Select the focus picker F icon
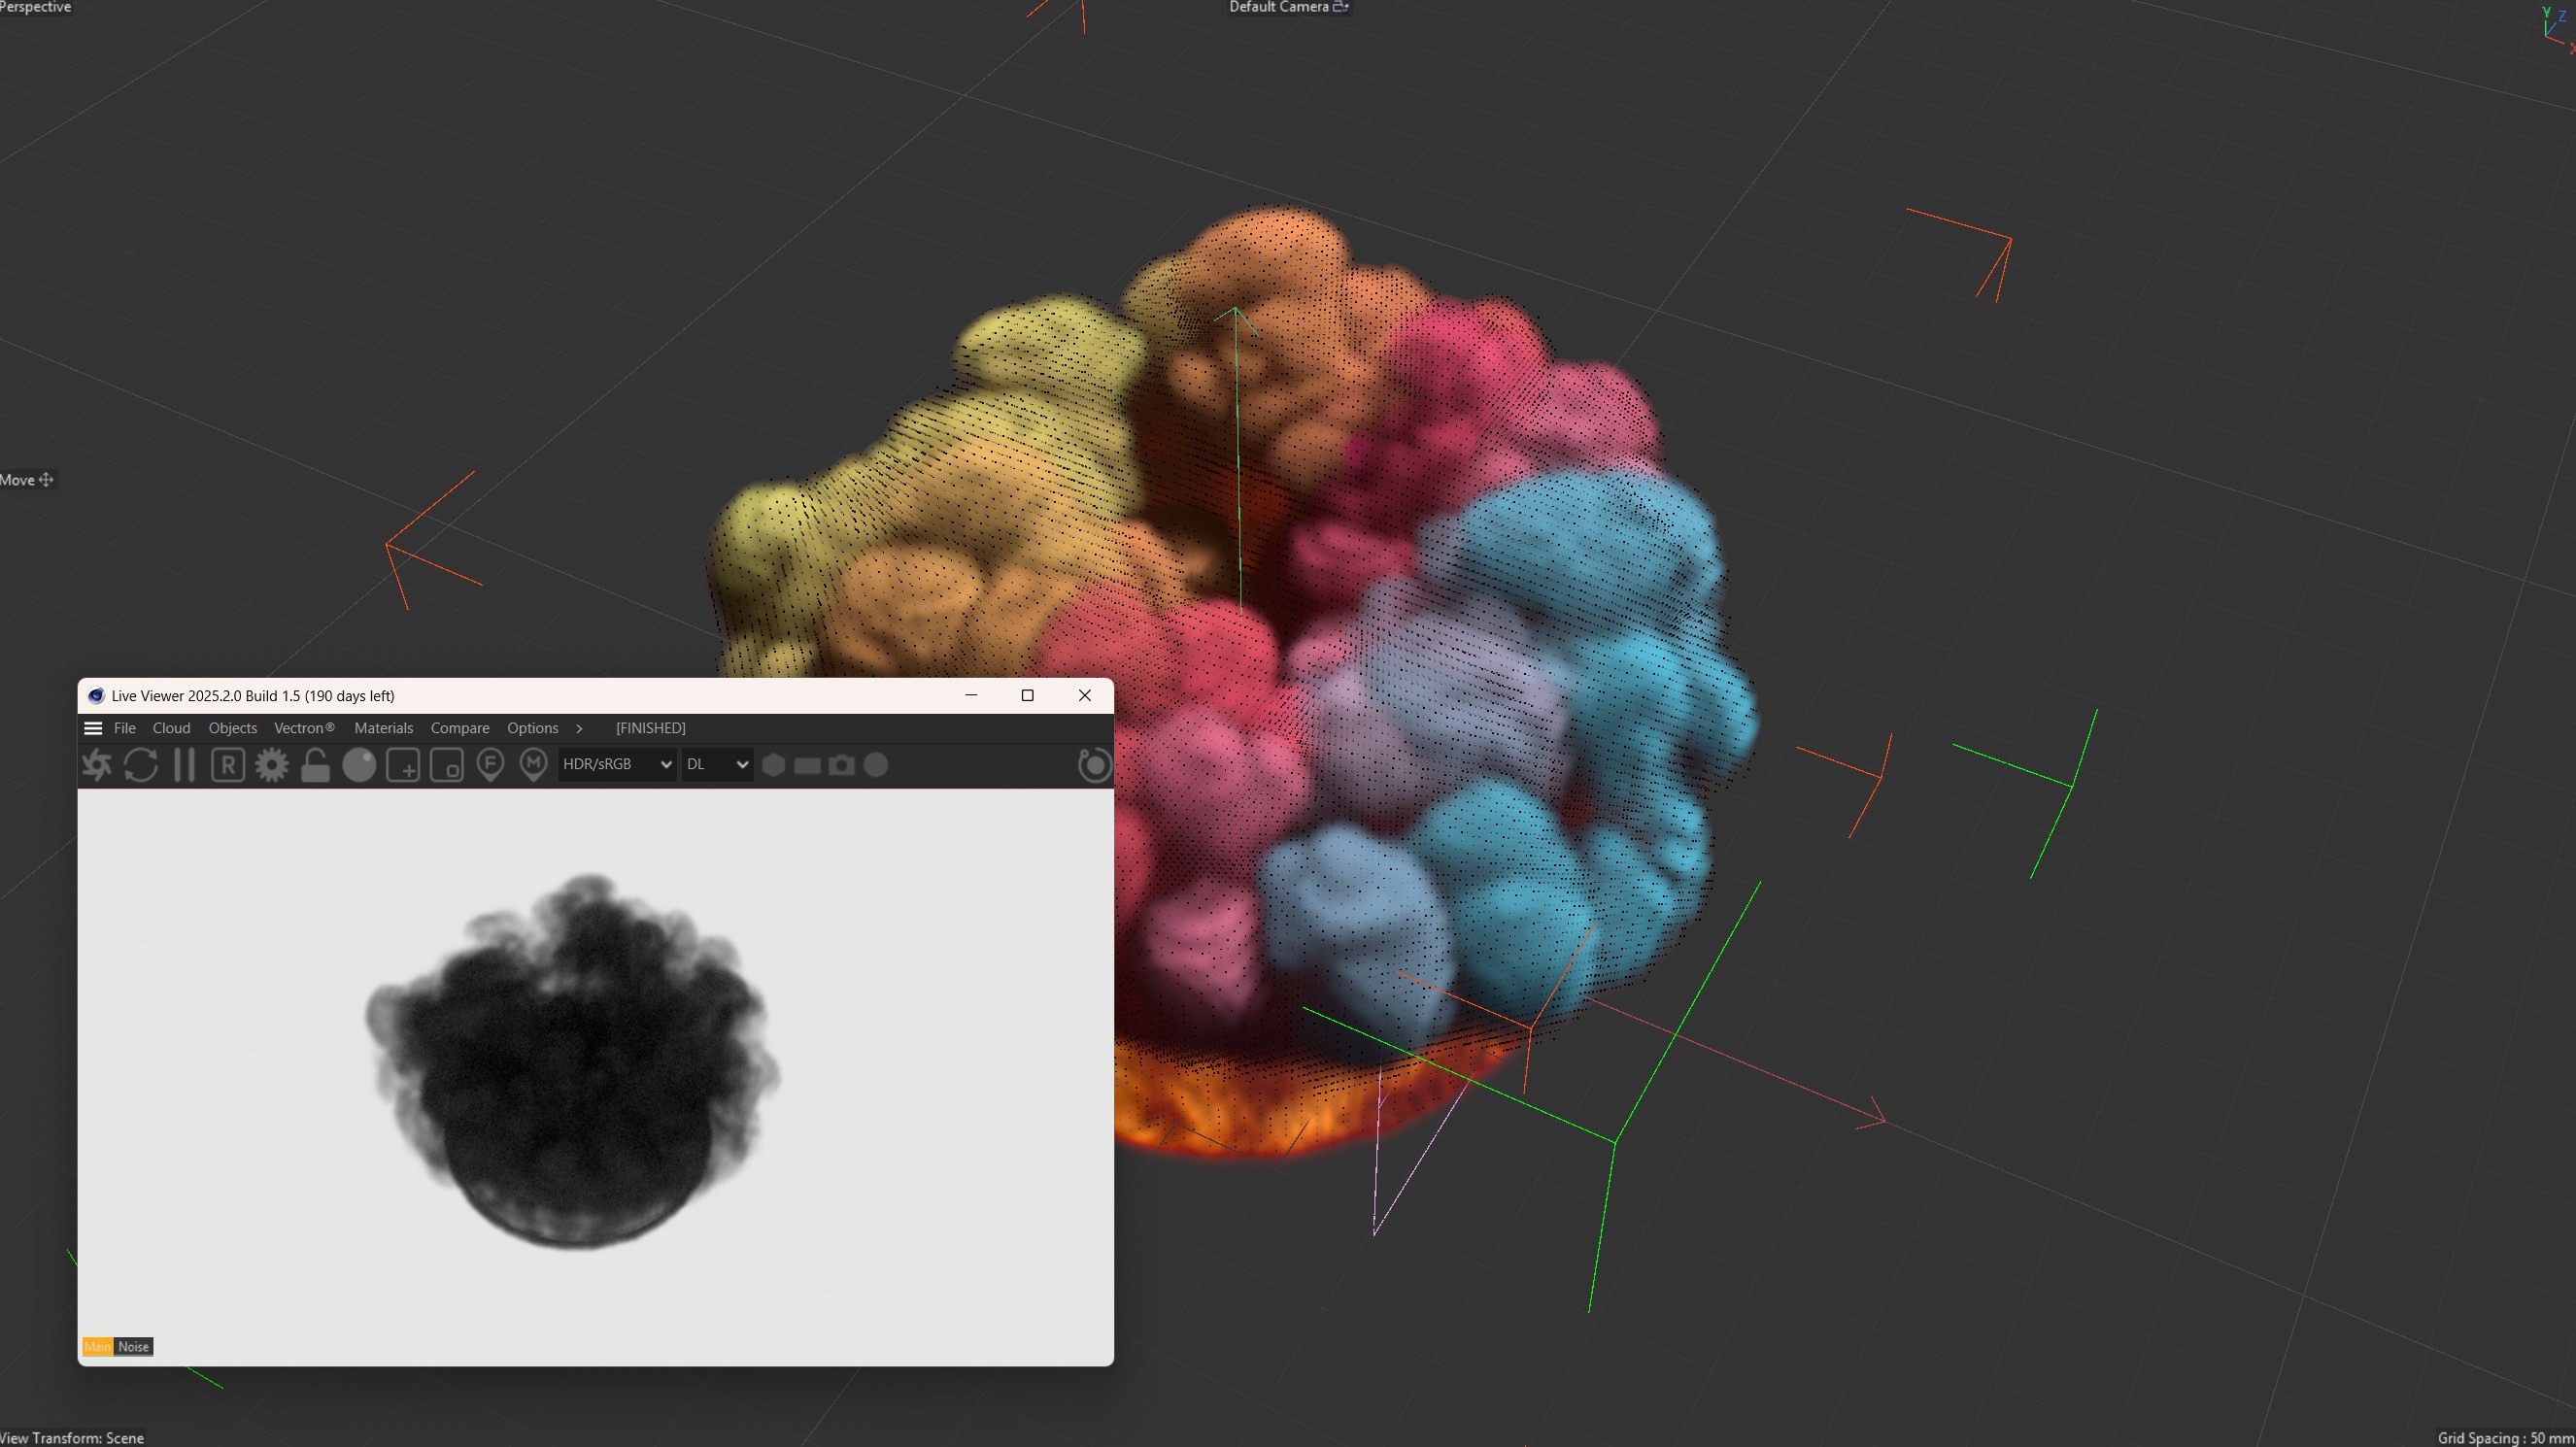 [x=490, y=766]
